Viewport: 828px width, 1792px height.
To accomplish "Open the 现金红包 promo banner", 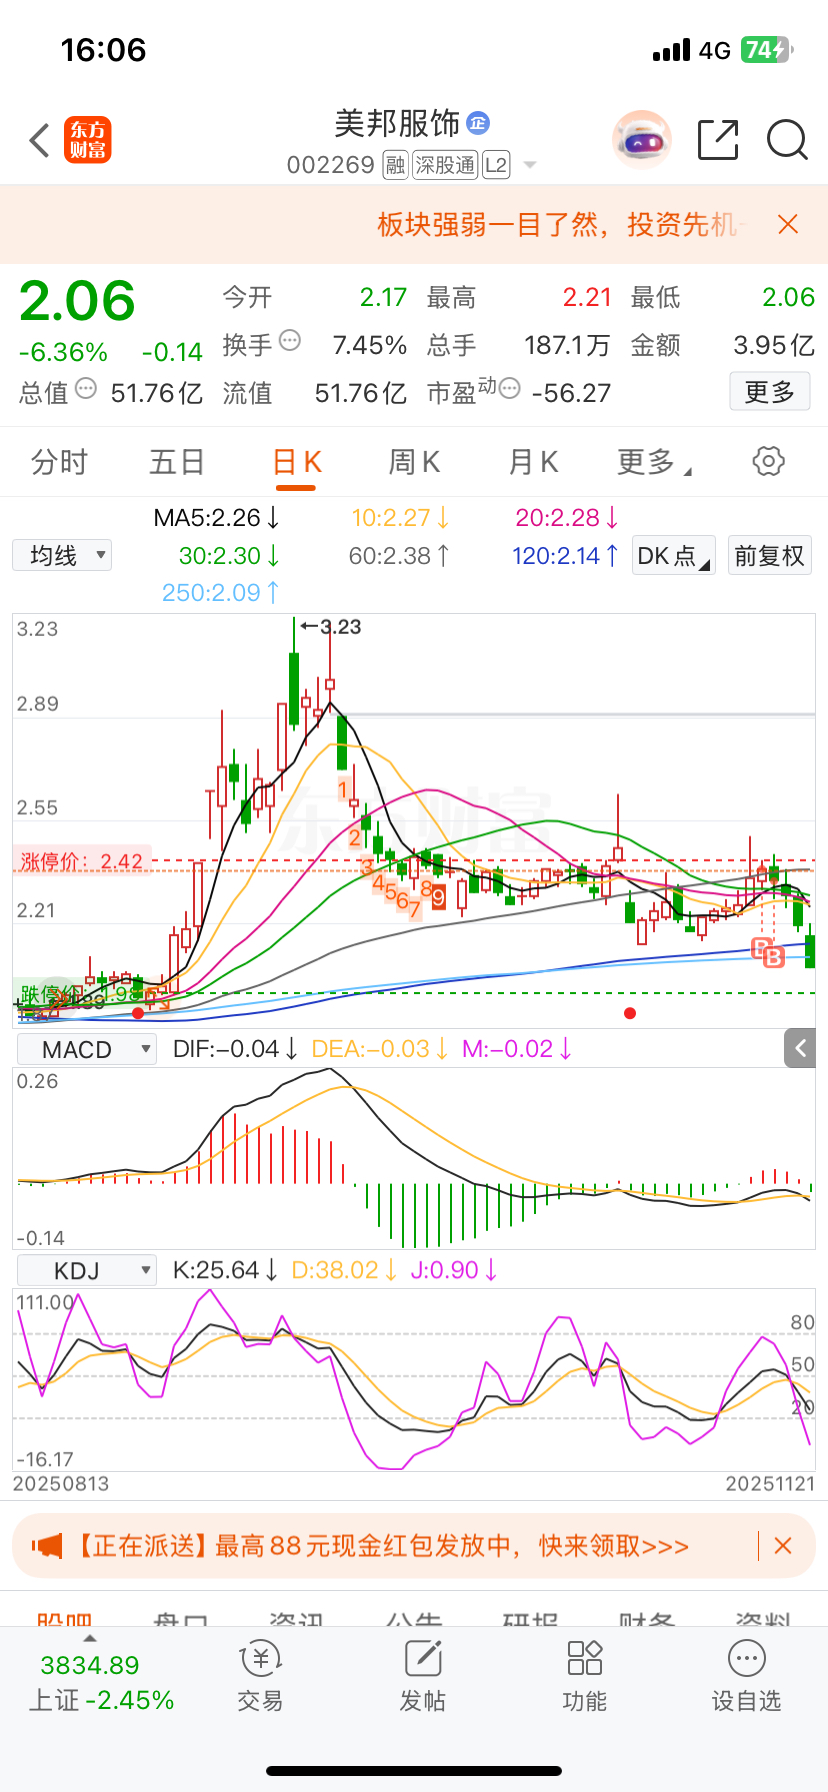I will pyautogui.click(x=414, y=1546).
